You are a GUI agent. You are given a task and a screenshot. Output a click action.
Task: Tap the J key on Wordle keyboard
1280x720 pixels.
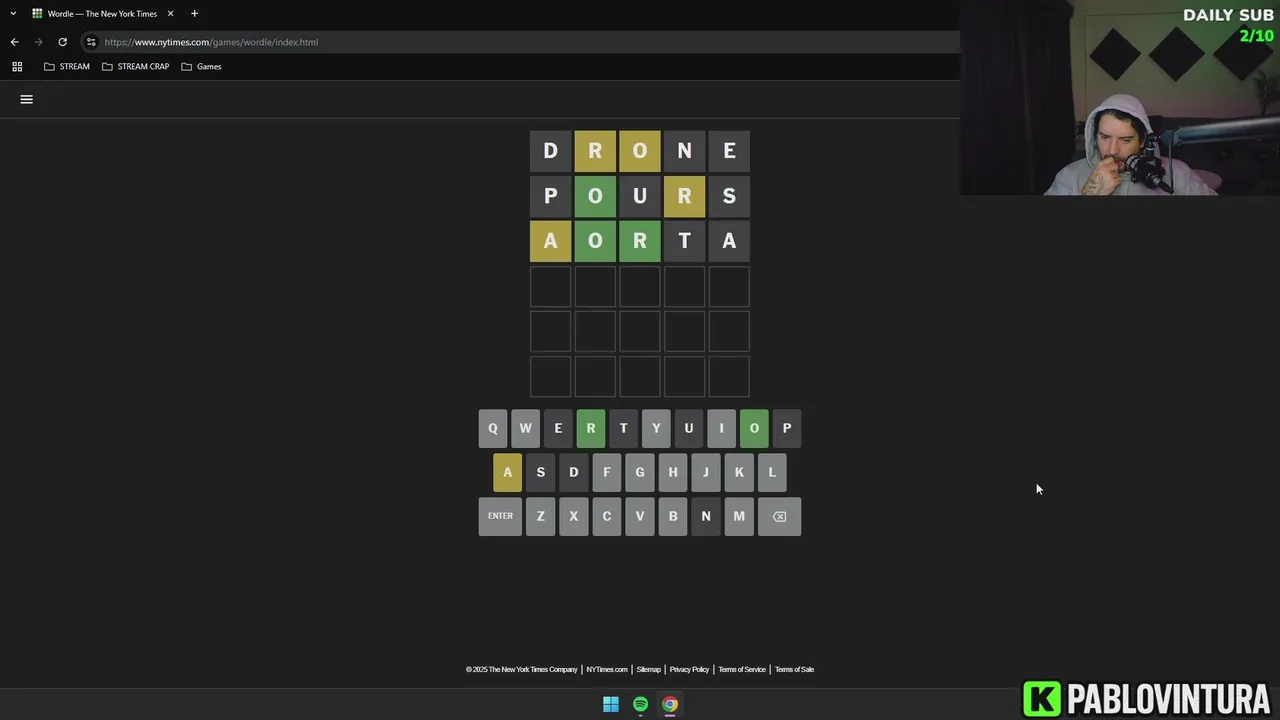click(705, 472)
